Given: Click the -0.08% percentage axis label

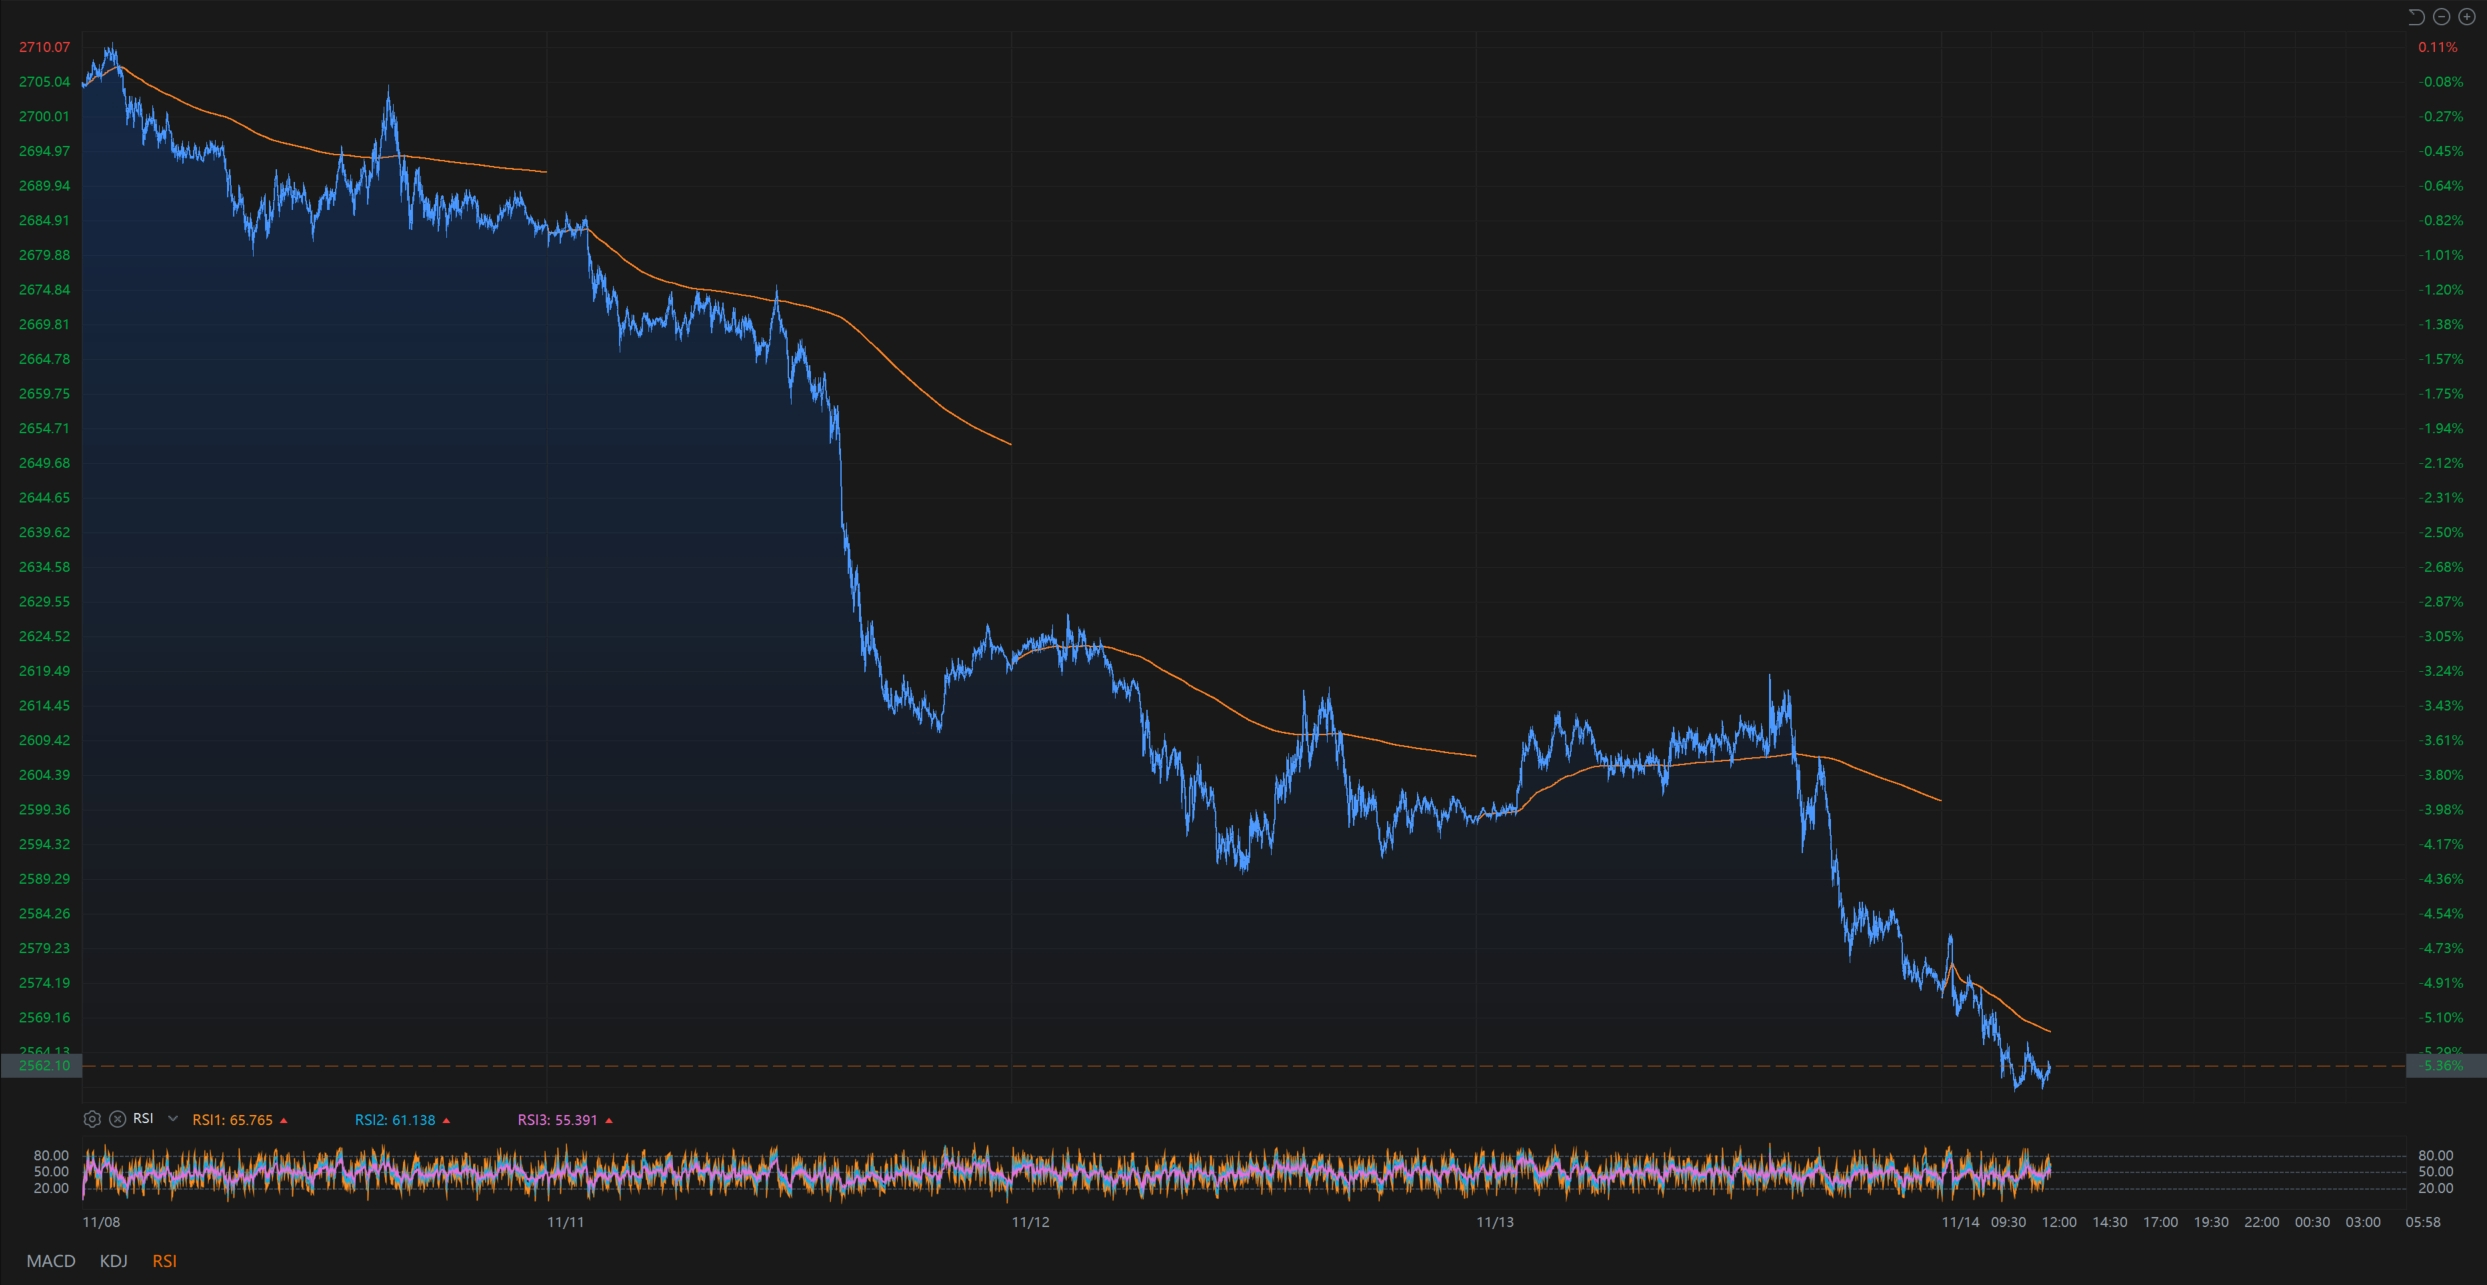Looking at the screenshot, I should 2442,82.
